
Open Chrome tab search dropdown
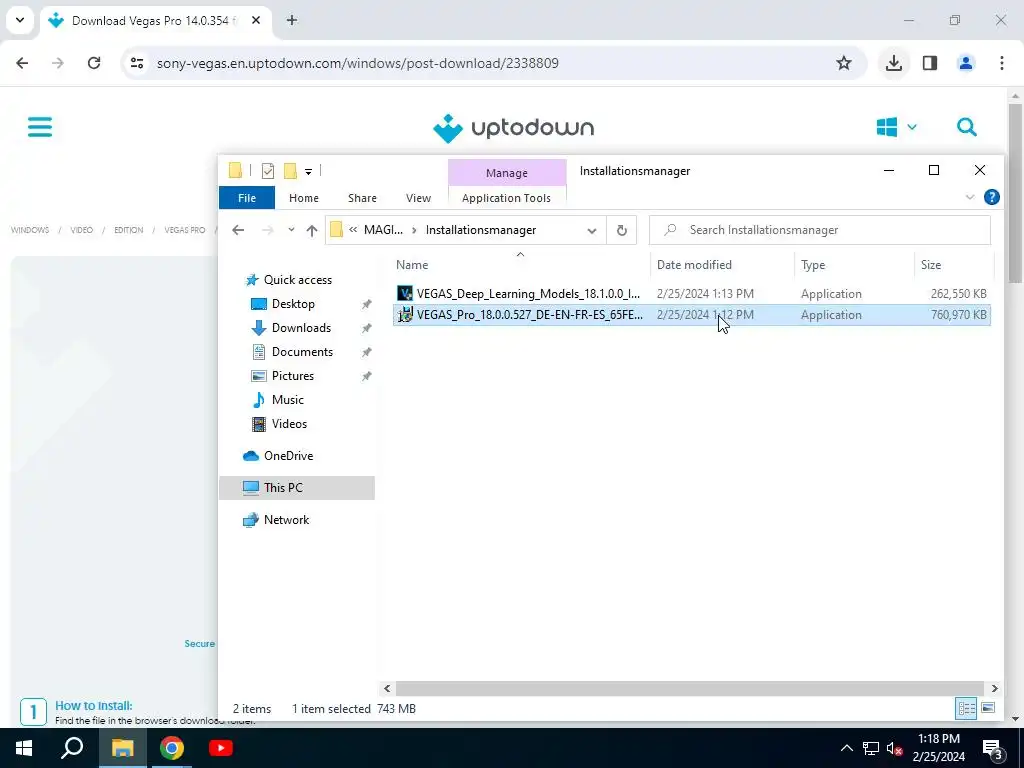click(x=20, y=20)
